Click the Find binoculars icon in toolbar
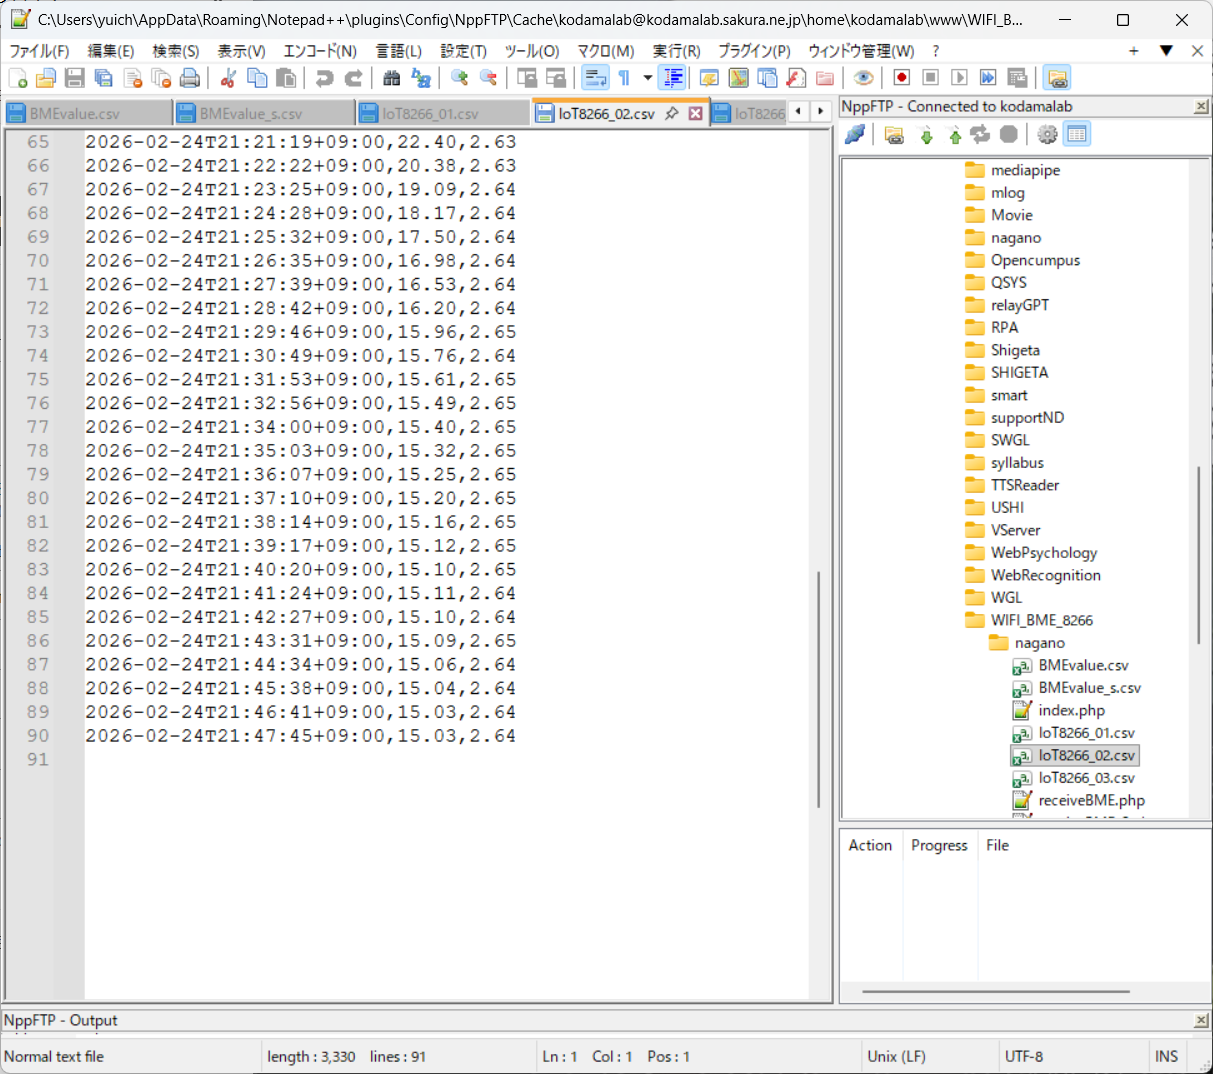Viewport: 1213px width, 1074px height. [x=392, y=78]
